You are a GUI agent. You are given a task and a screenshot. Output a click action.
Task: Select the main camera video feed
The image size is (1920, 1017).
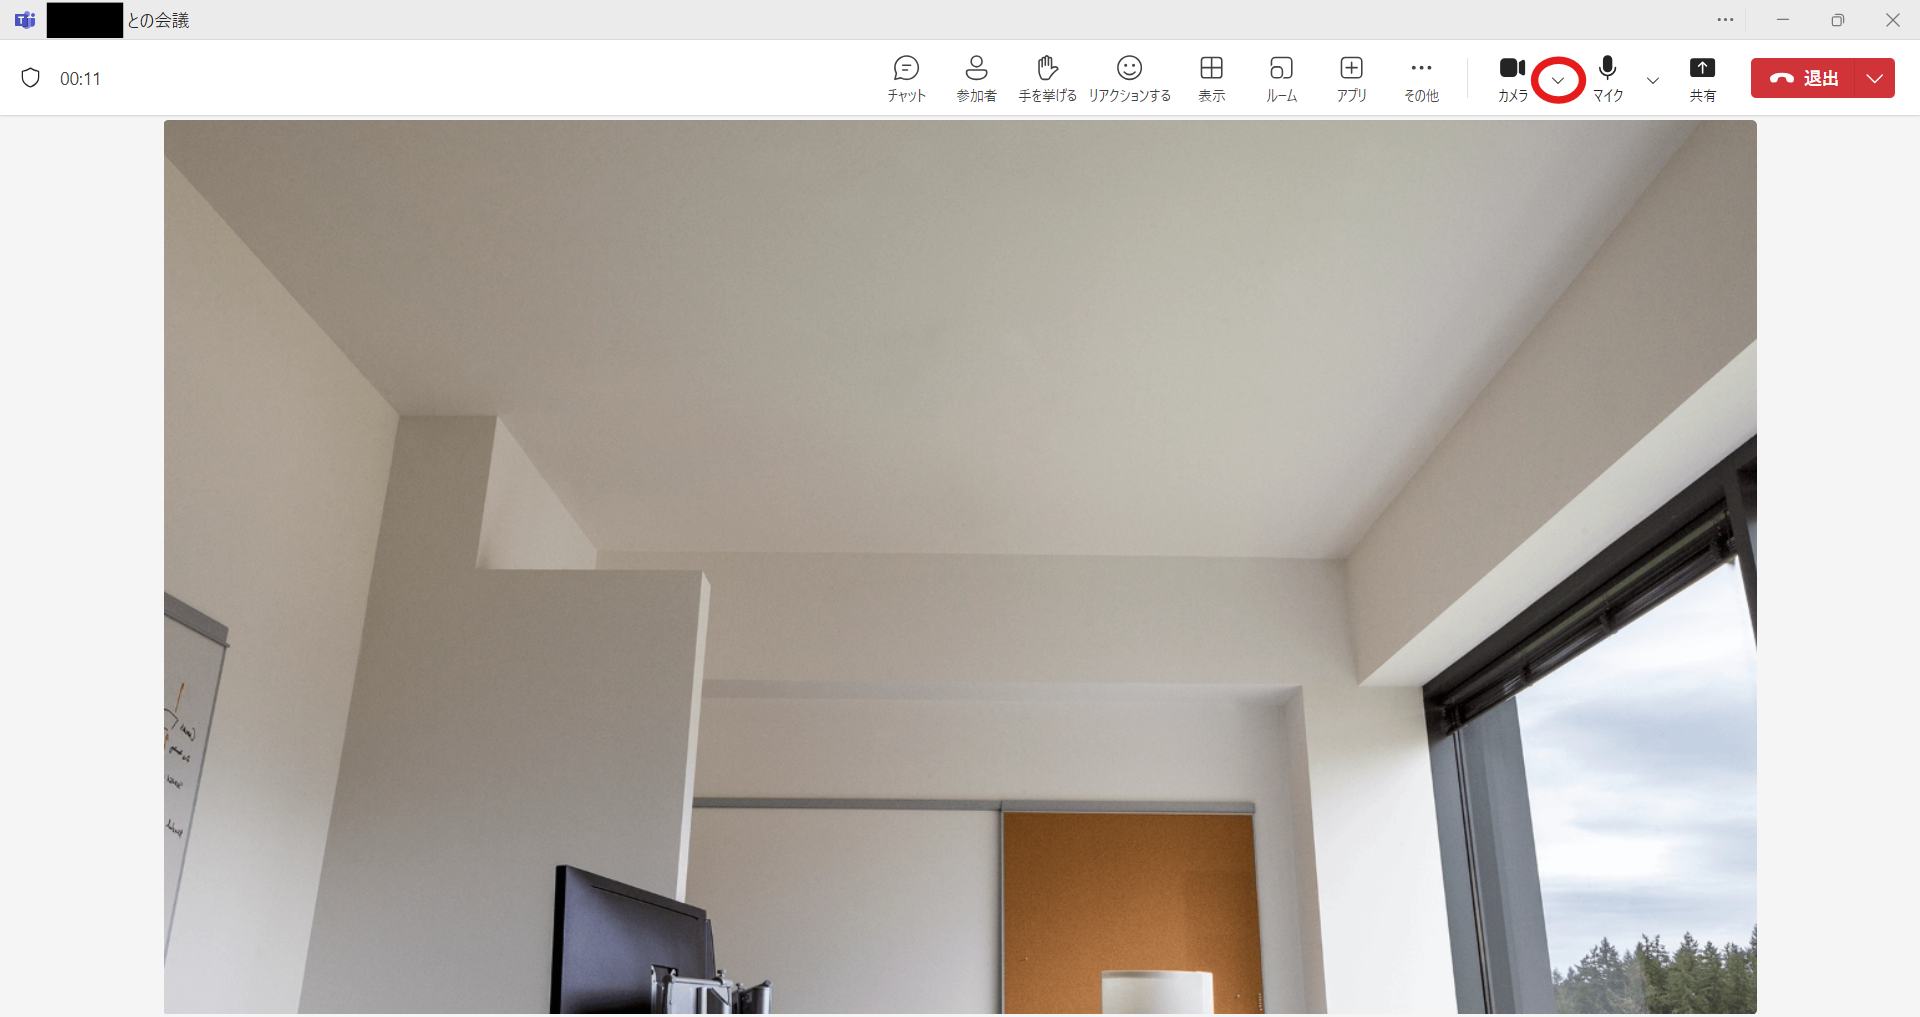pyautogui.click(x=960, y=567)
